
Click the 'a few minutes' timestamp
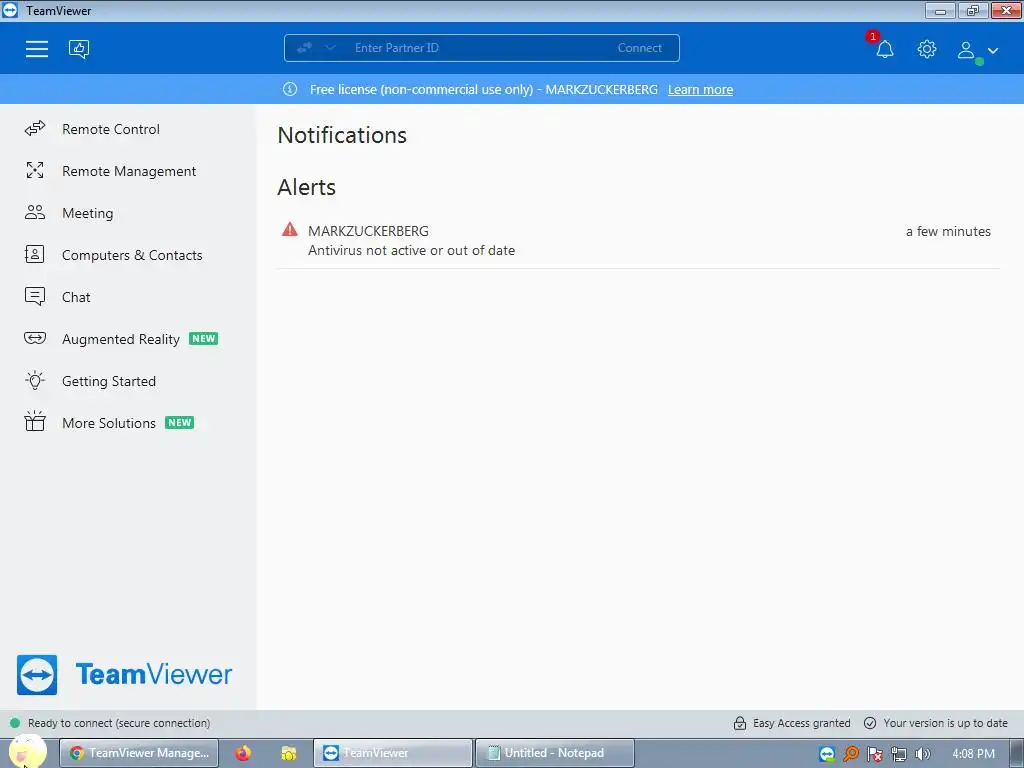pyautogui.click(x=948, y=231)
